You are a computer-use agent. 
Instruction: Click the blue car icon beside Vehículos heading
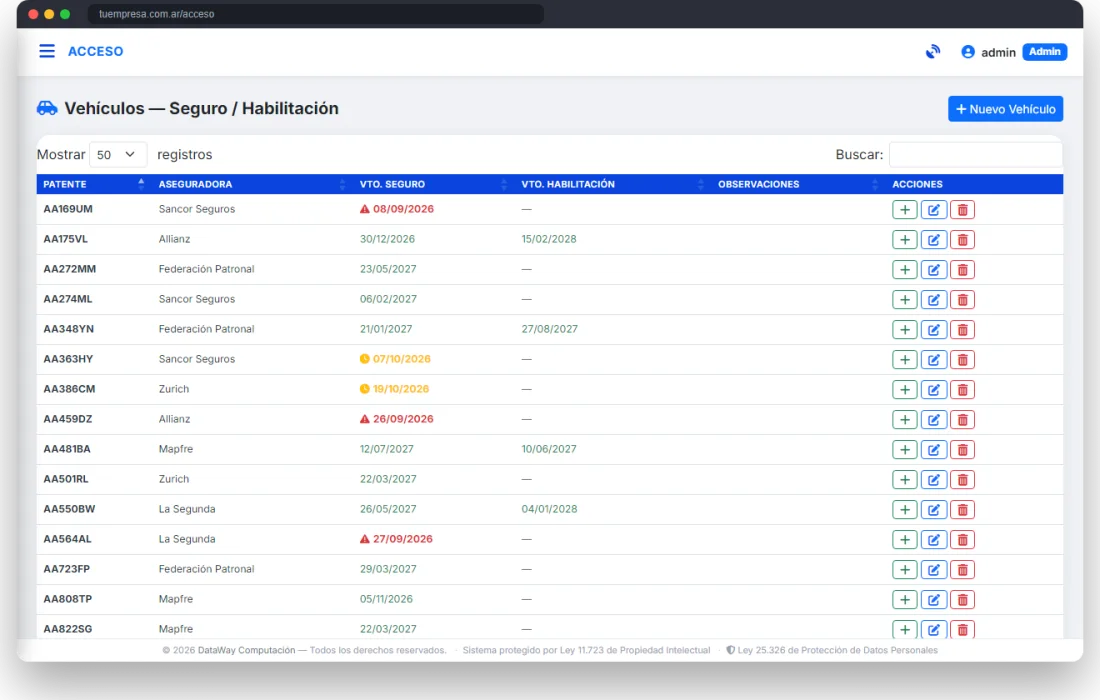(x=47, y=108)
